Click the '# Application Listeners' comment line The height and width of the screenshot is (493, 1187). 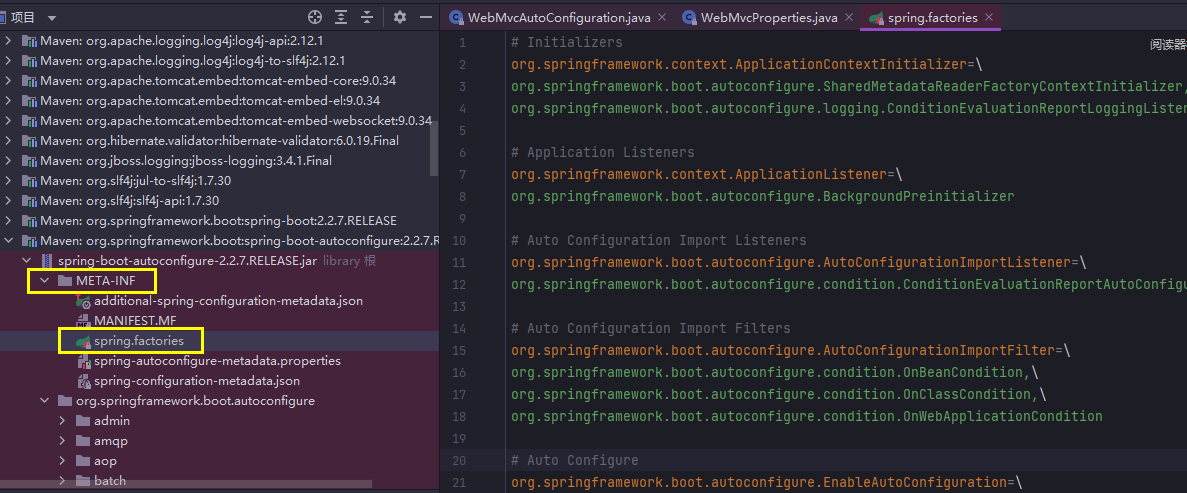pos(603,152)
